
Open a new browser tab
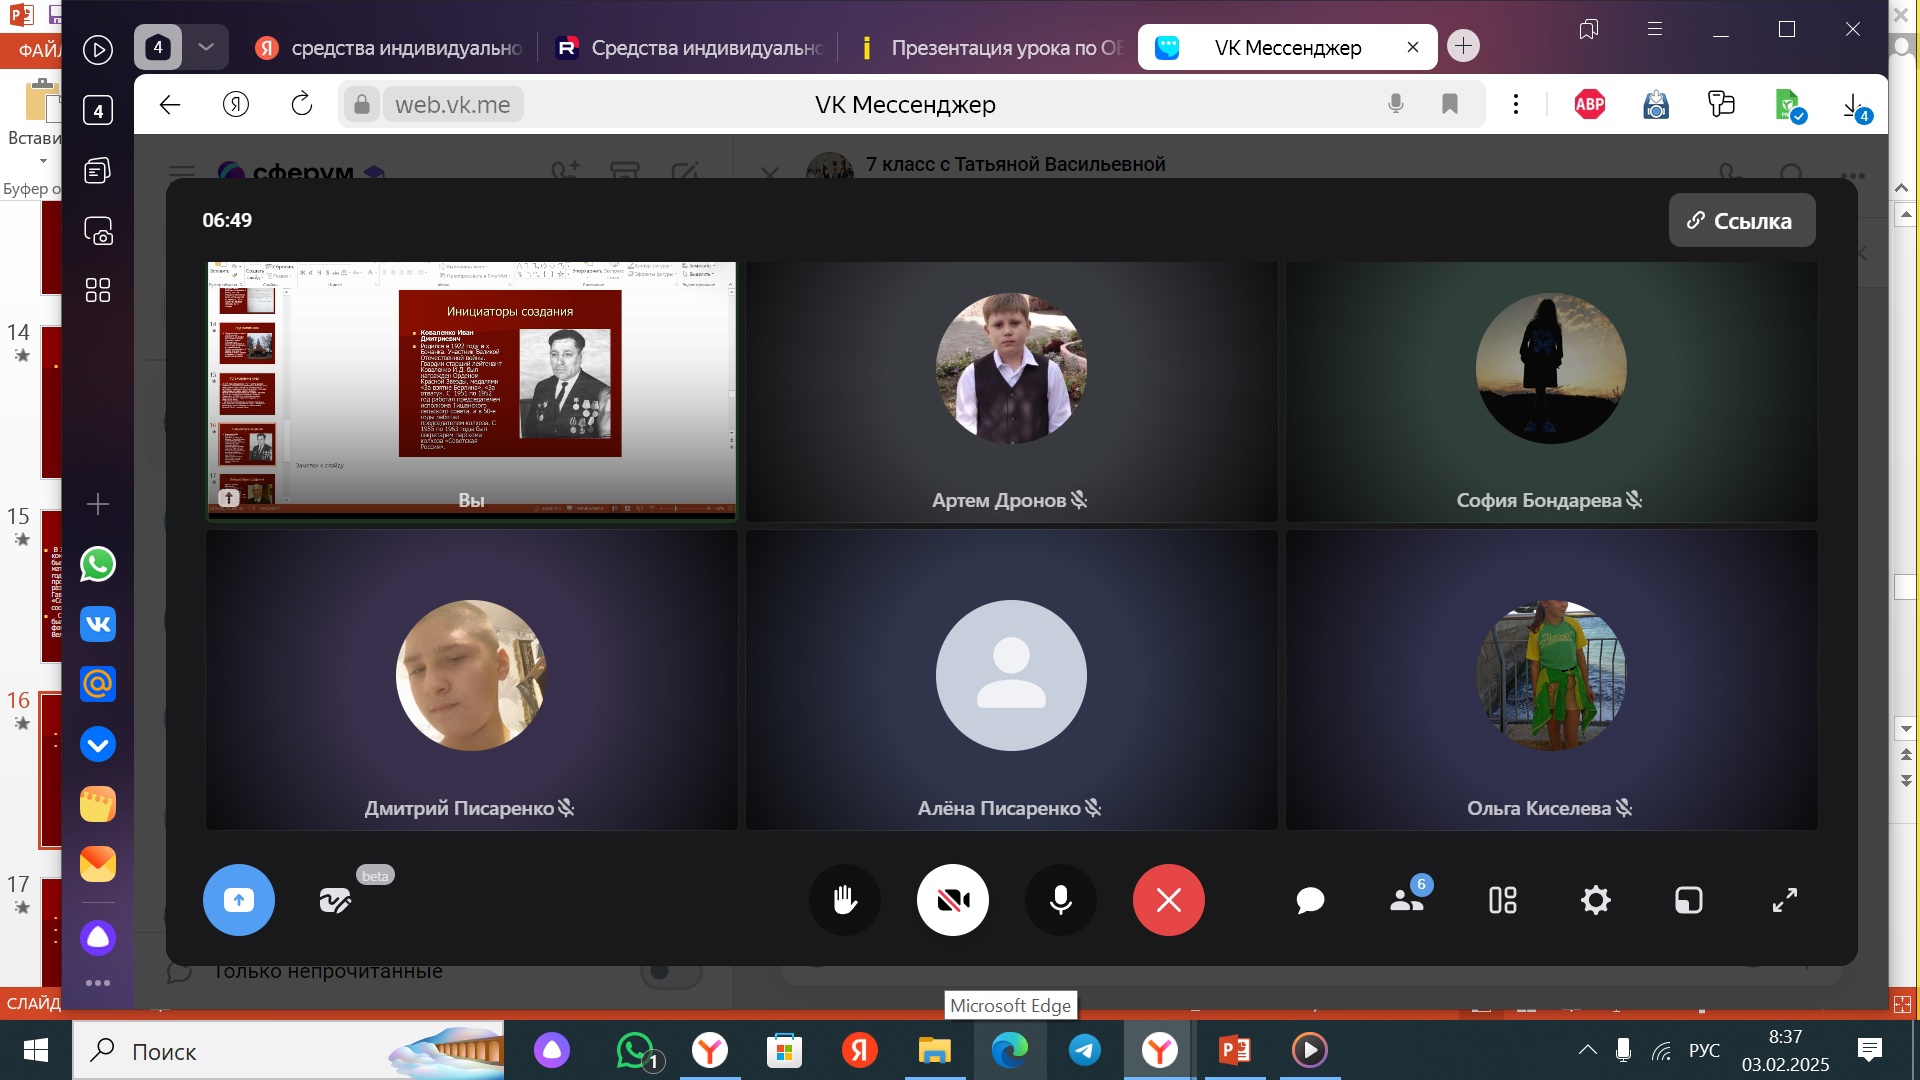click(1464, 46)
